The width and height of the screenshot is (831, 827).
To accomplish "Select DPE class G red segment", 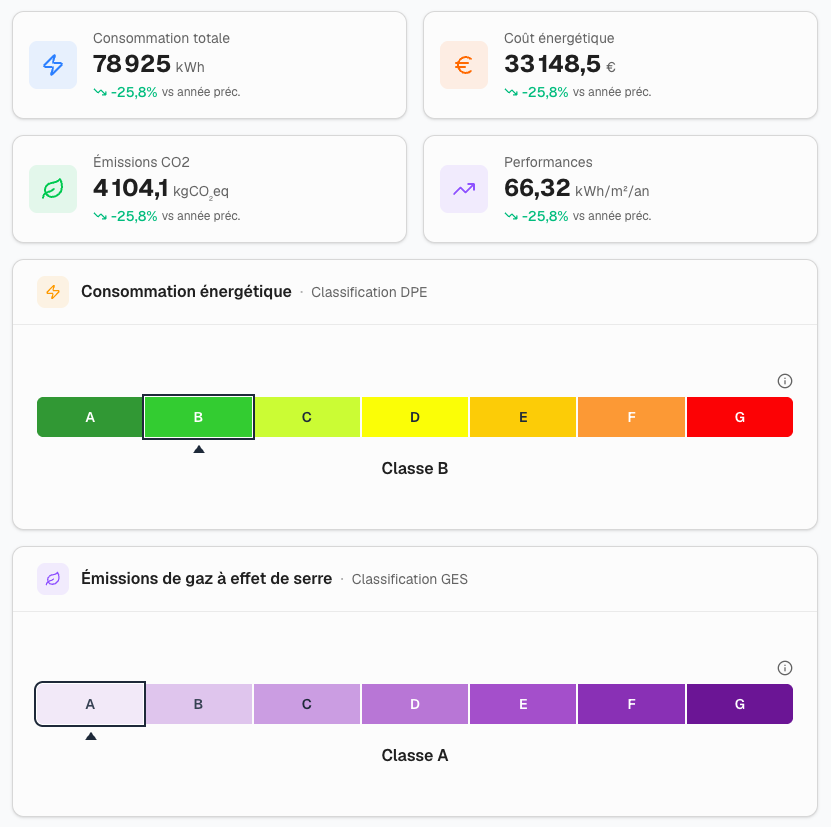I will coord(740,417).
